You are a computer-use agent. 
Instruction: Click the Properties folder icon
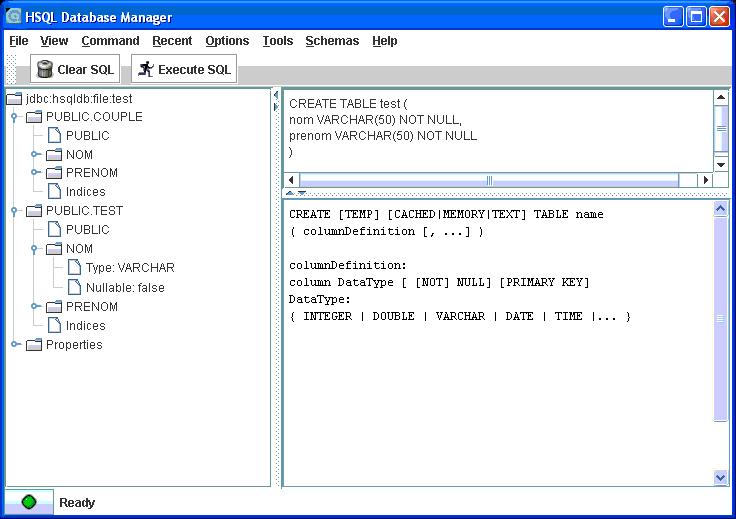(34, 345)
